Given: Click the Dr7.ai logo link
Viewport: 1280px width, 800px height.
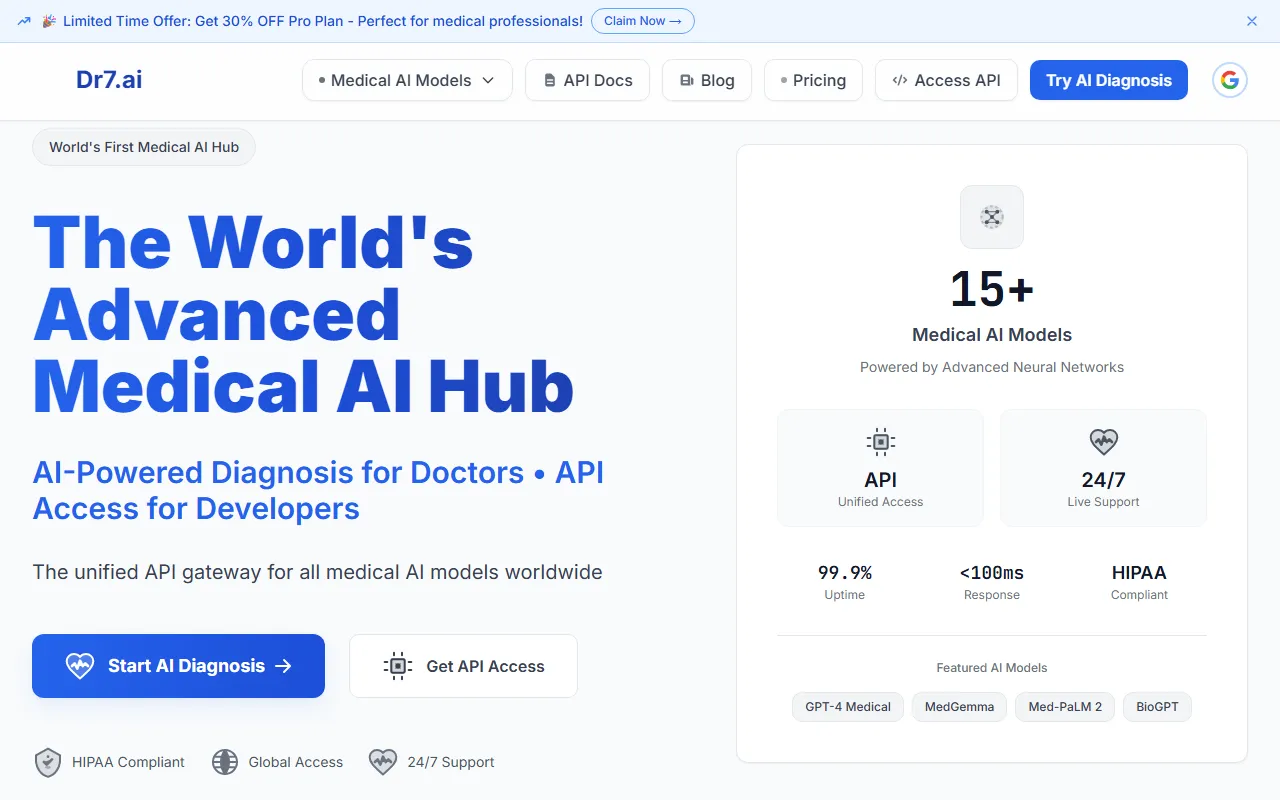Looking at the screenshot, I should pyautogui.click(x=109, y=81).
